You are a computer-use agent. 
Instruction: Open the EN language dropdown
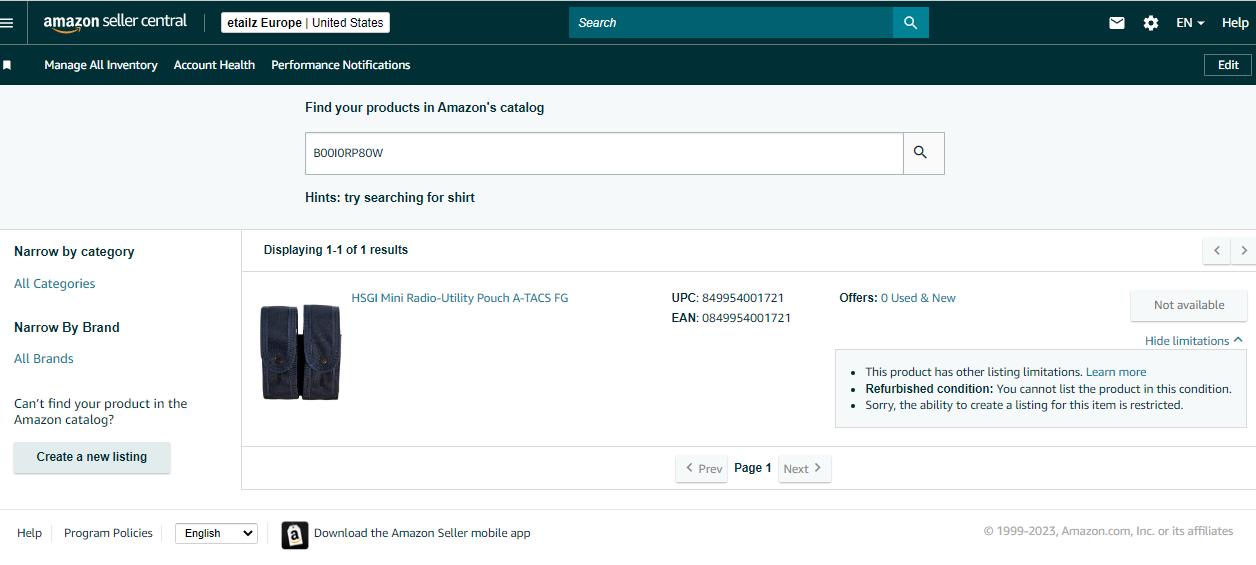point(1190,23)
